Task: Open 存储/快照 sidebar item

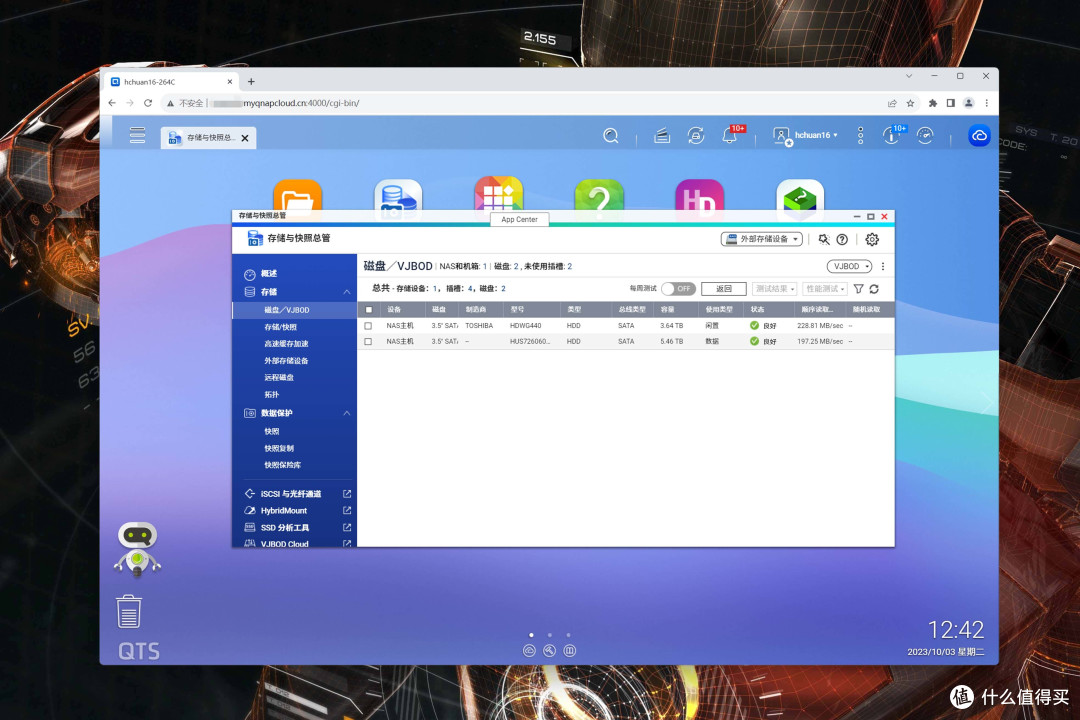Action: click(280, 327)
